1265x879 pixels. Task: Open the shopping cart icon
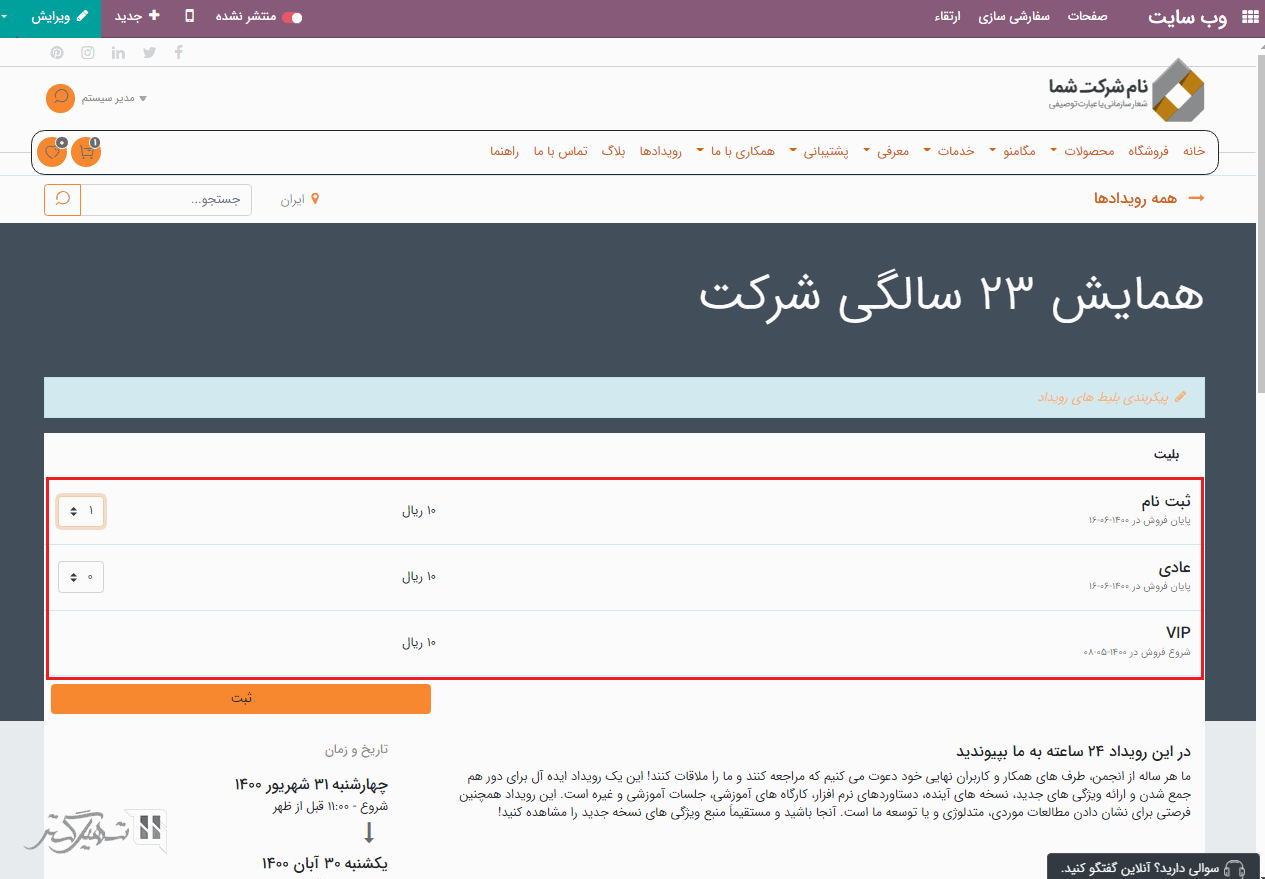coord(86,152)
